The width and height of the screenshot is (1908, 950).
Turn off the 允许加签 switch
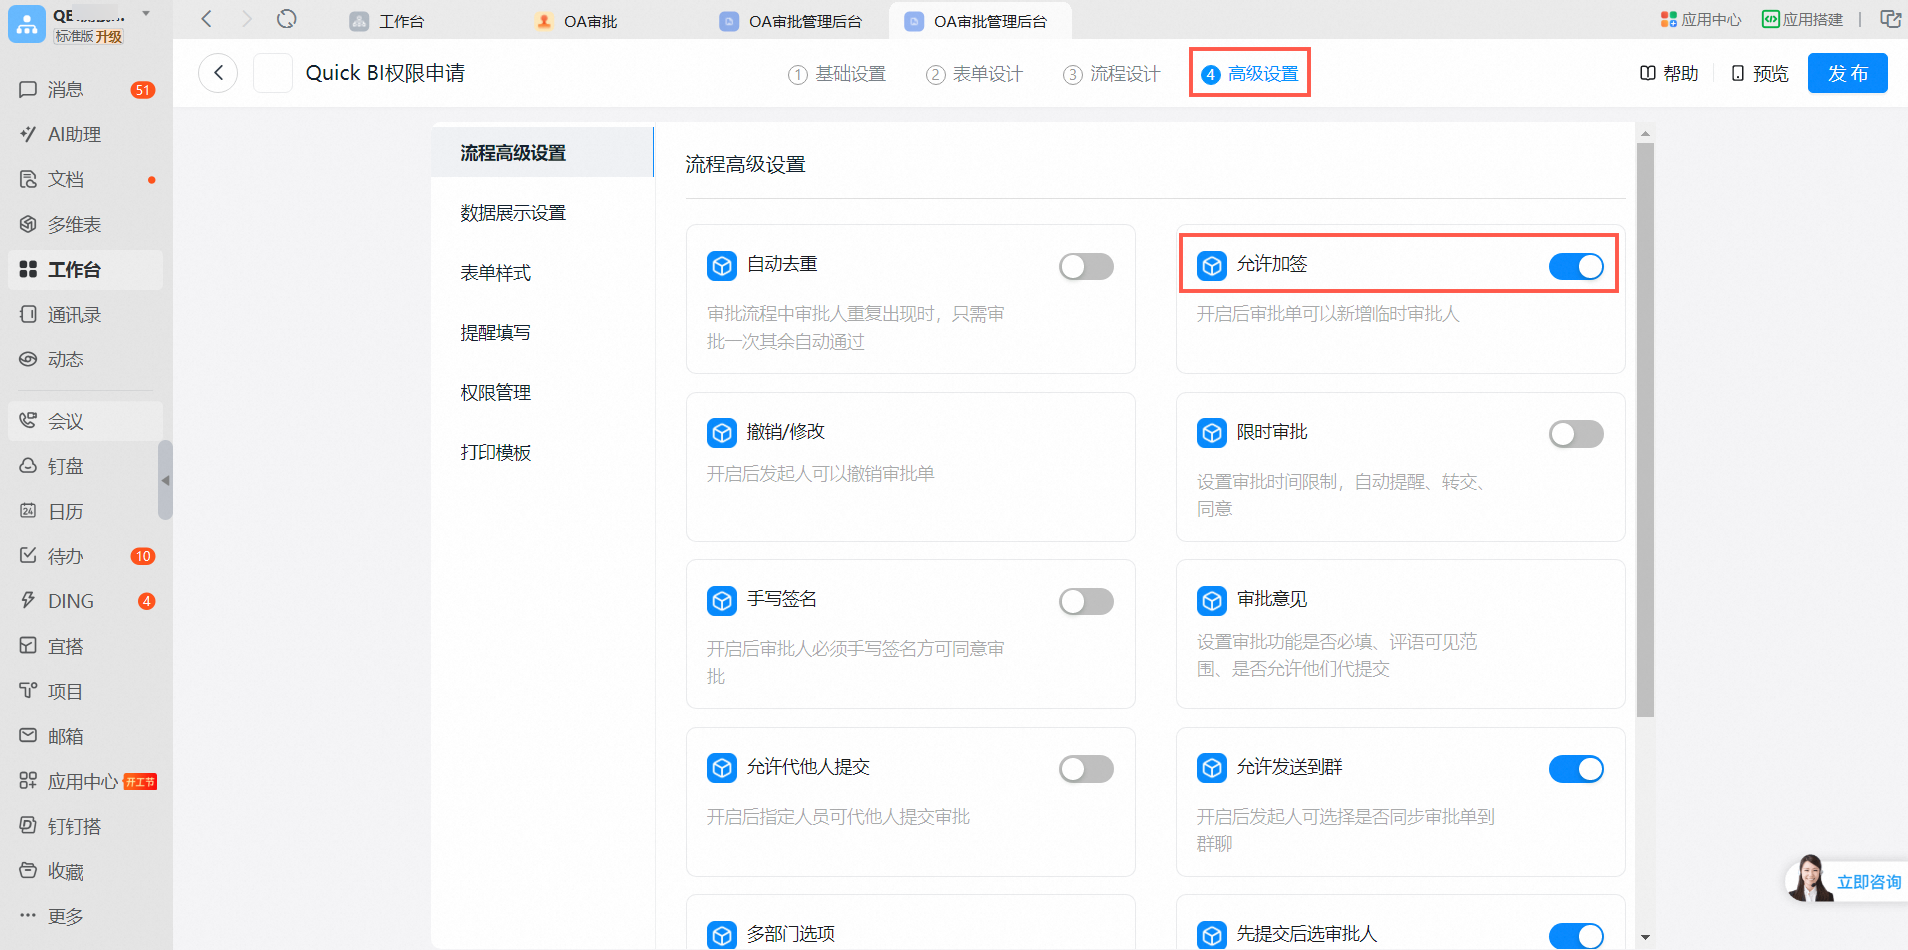pyautogui.click(x=1576, y=266)
